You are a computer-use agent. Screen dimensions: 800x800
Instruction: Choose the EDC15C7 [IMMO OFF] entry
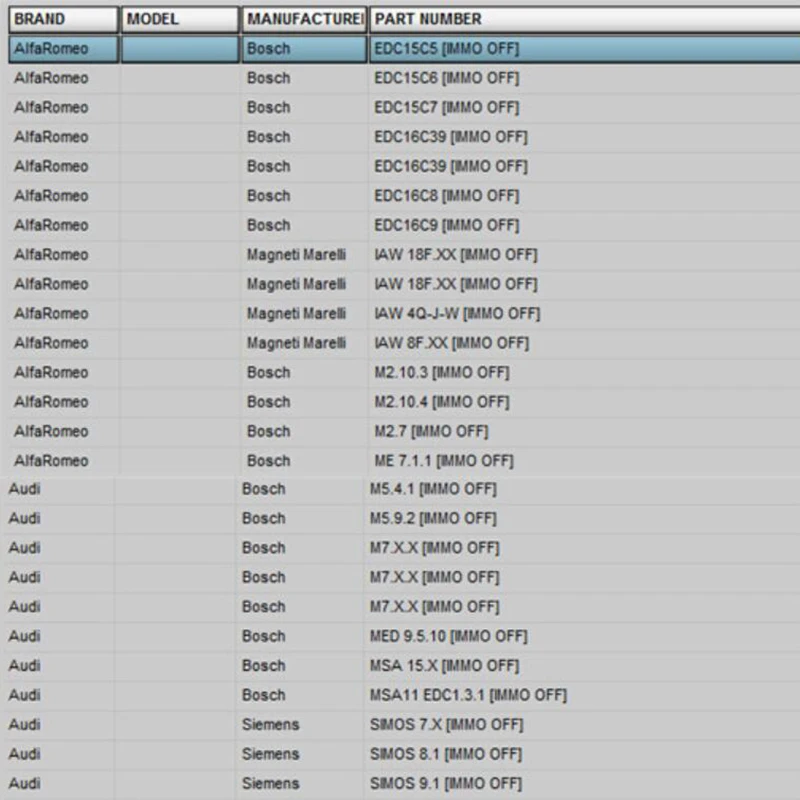tap(446, 108)
